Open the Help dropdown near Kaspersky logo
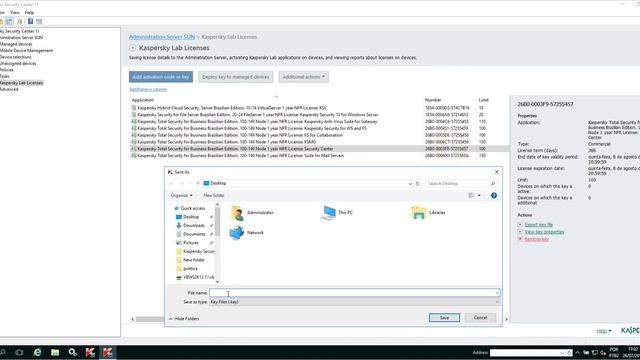 coord(604,331)
